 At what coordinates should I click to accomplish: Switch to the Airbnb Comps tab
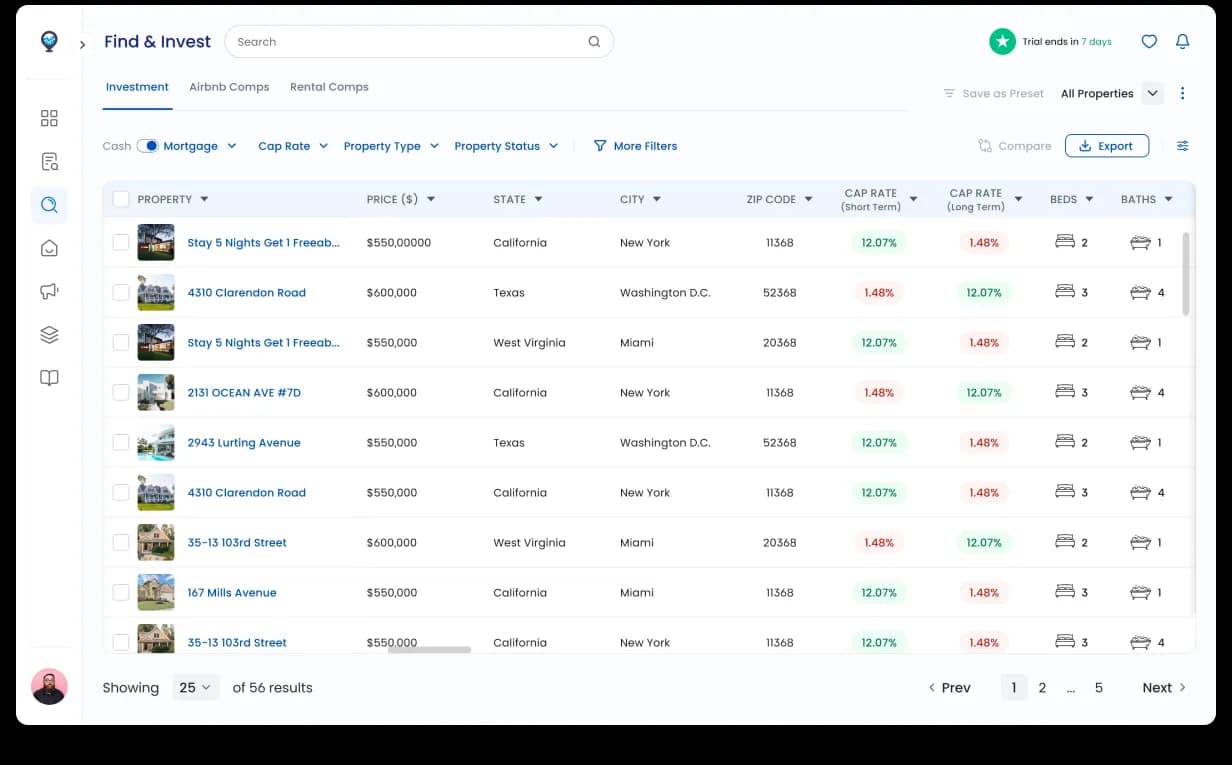(x=229, y=87)
